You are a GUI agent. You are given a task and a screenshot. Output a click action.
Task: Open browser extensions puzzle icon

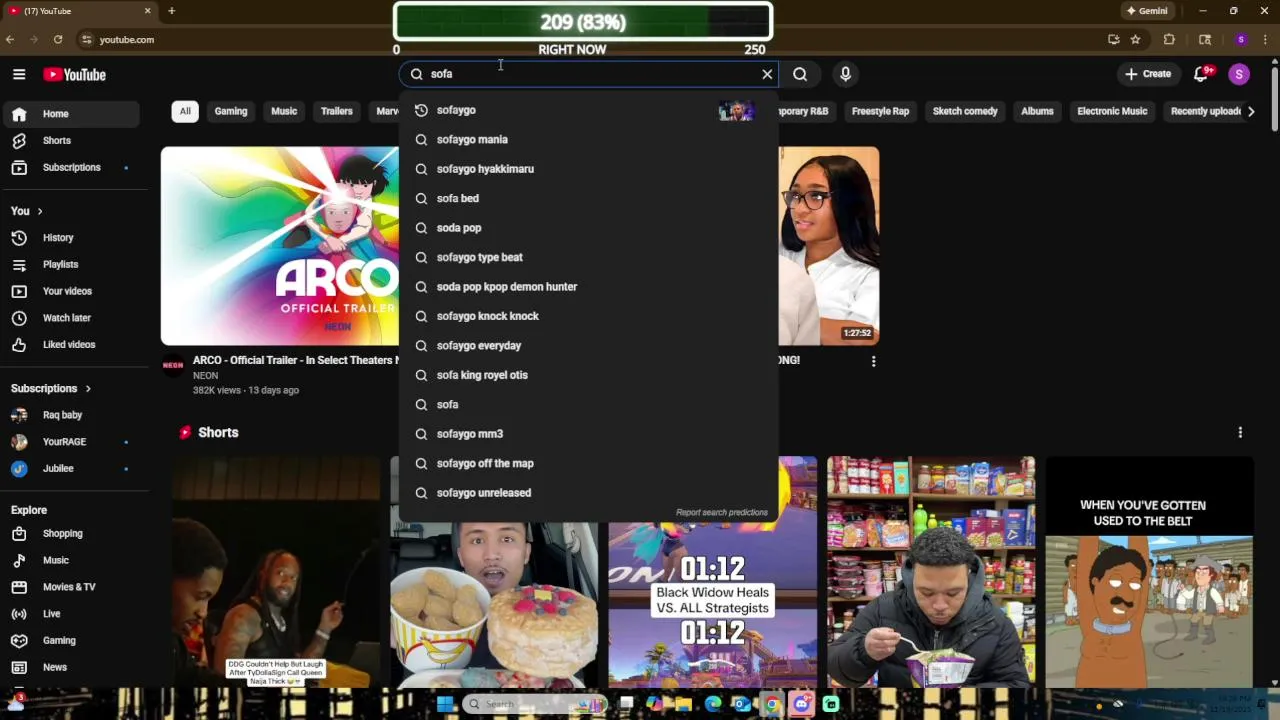pyautogui.click(x=1169, y=39)
